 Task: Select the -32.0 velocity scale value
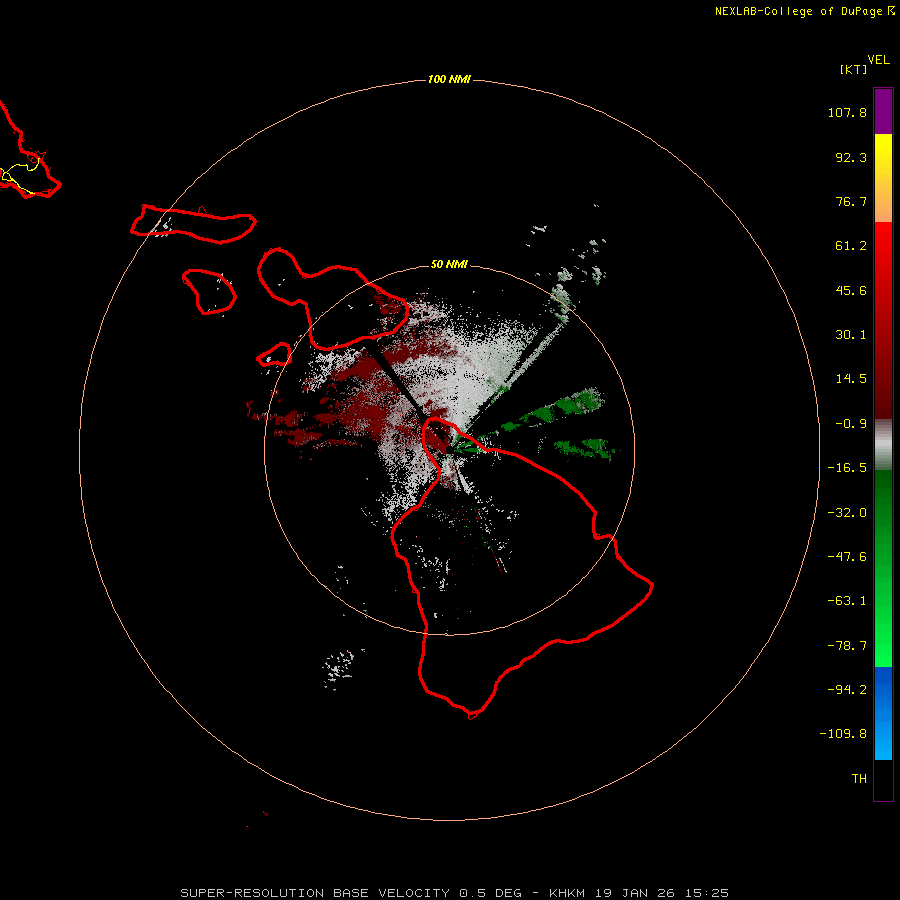point(847,513)
